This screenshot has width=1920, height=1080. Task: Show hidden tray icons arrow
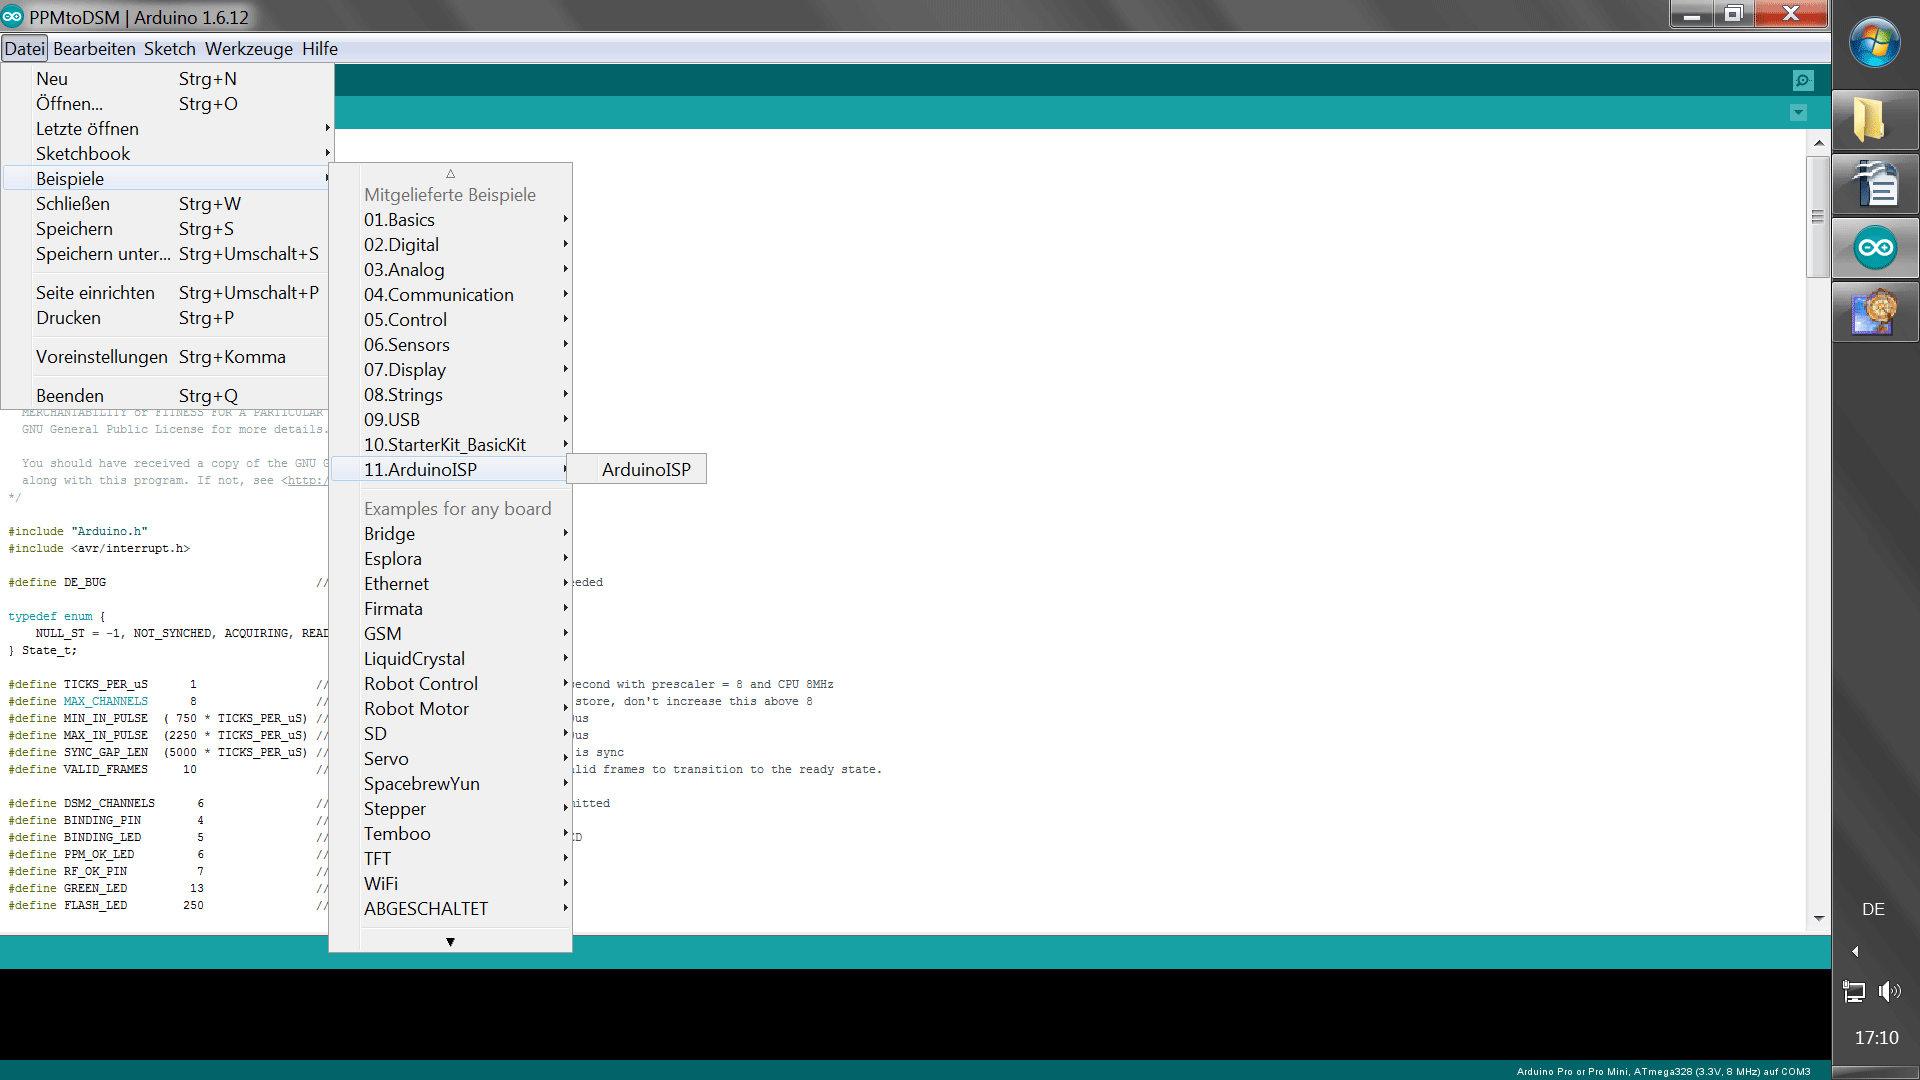pyautogui.click(x=1856, y=951)
